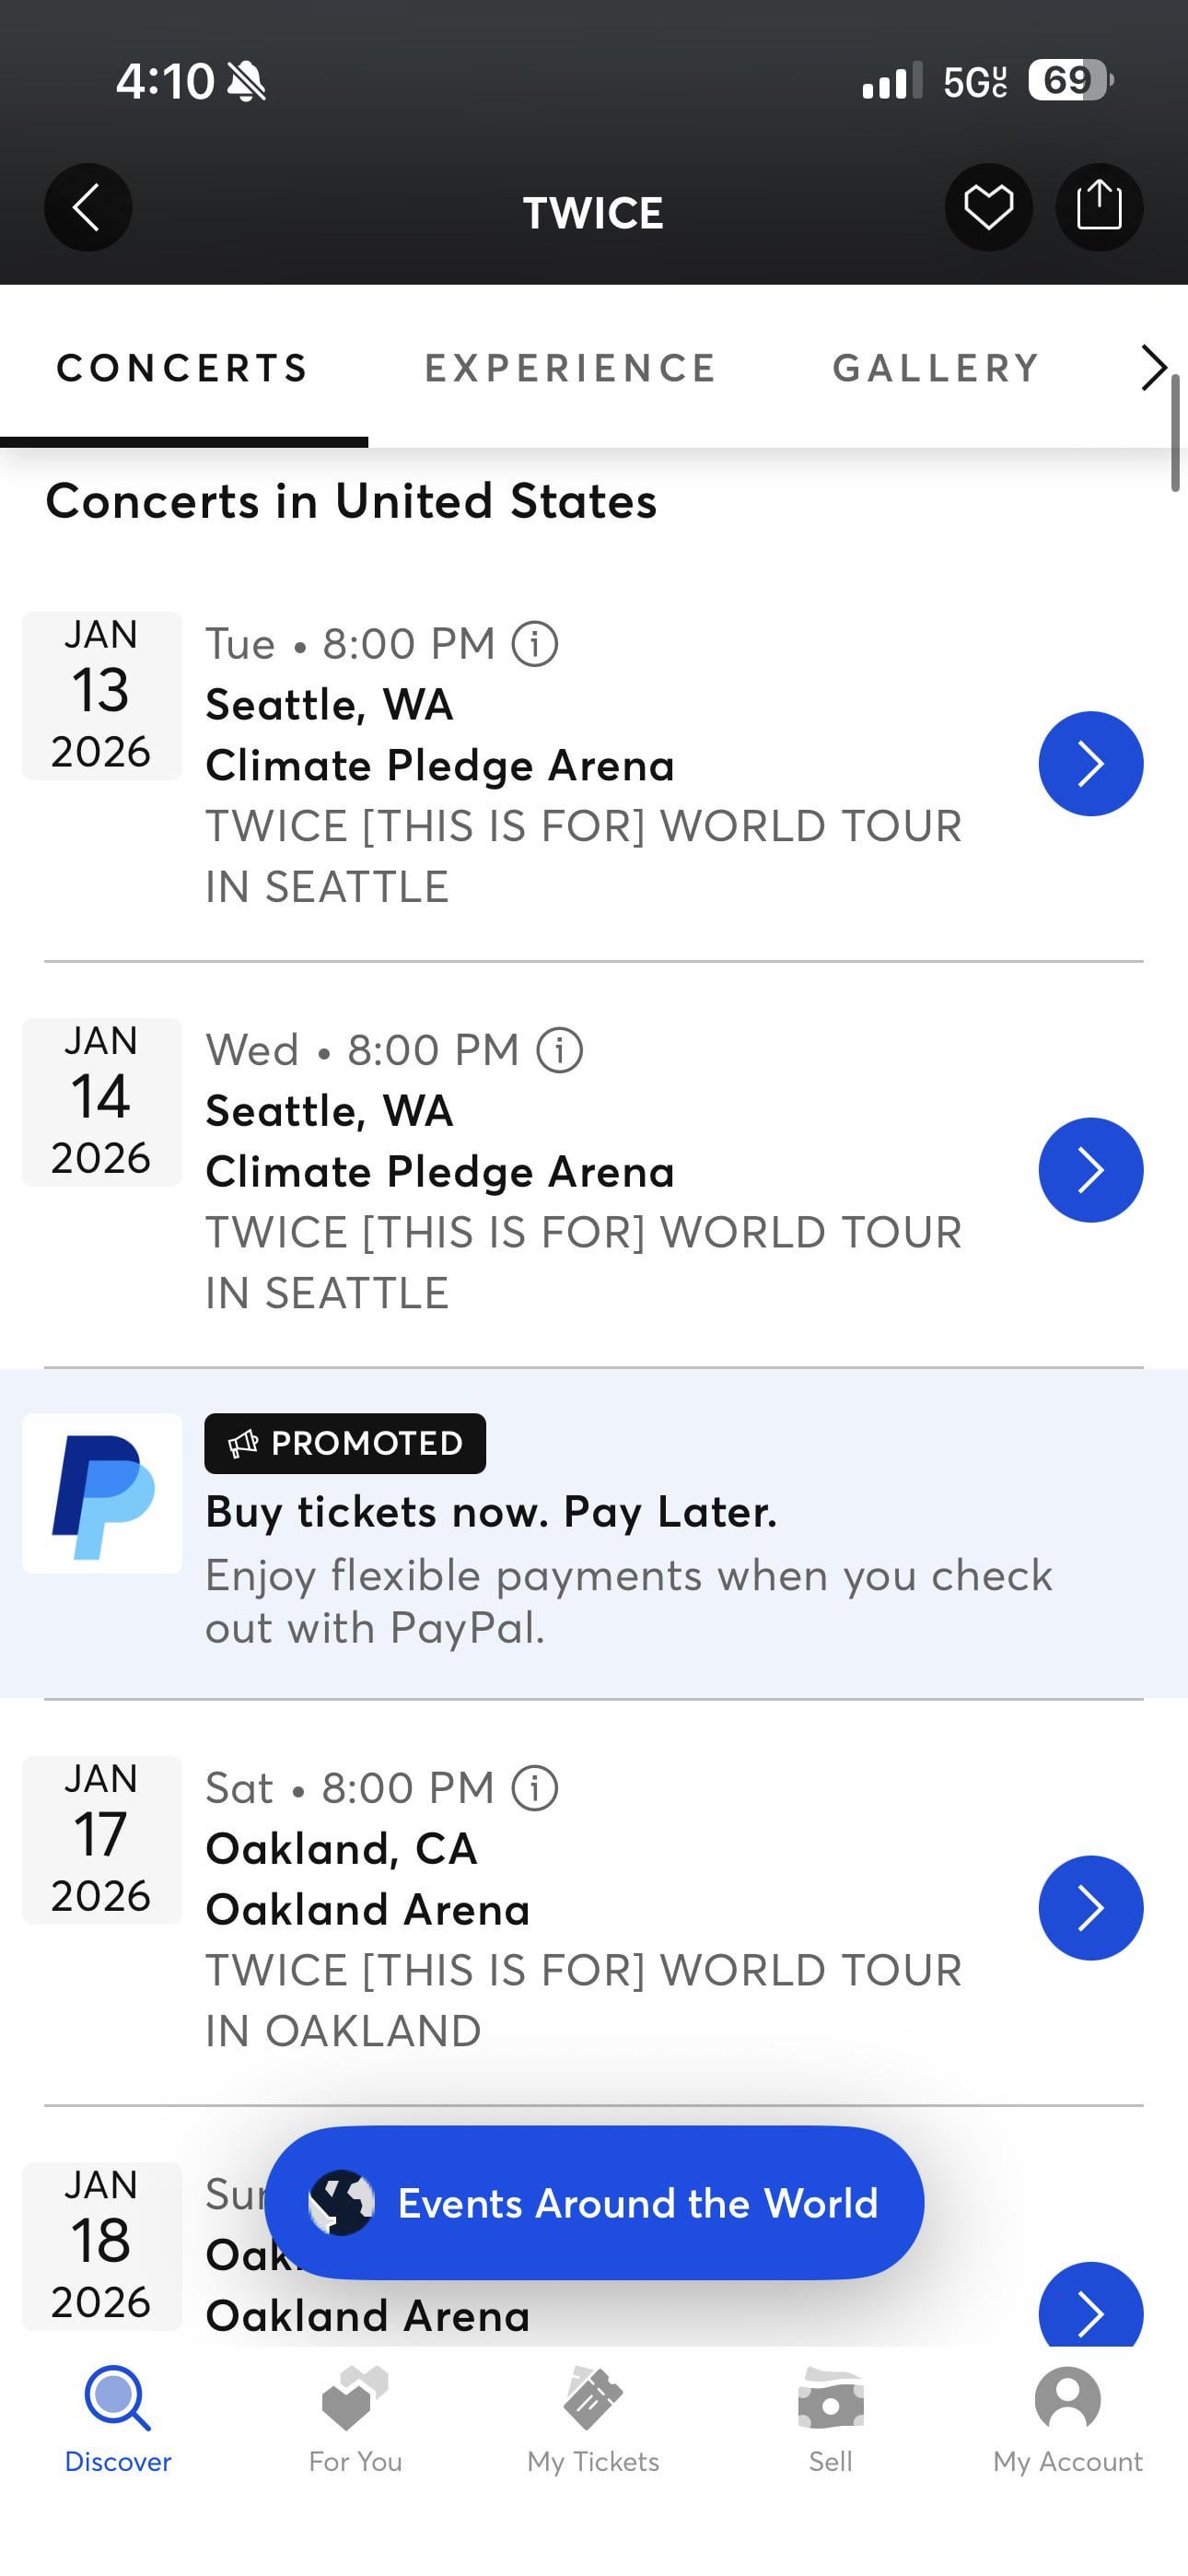Open the Gallery tab
1188x2576 pixels.
[x=936, y=368]
